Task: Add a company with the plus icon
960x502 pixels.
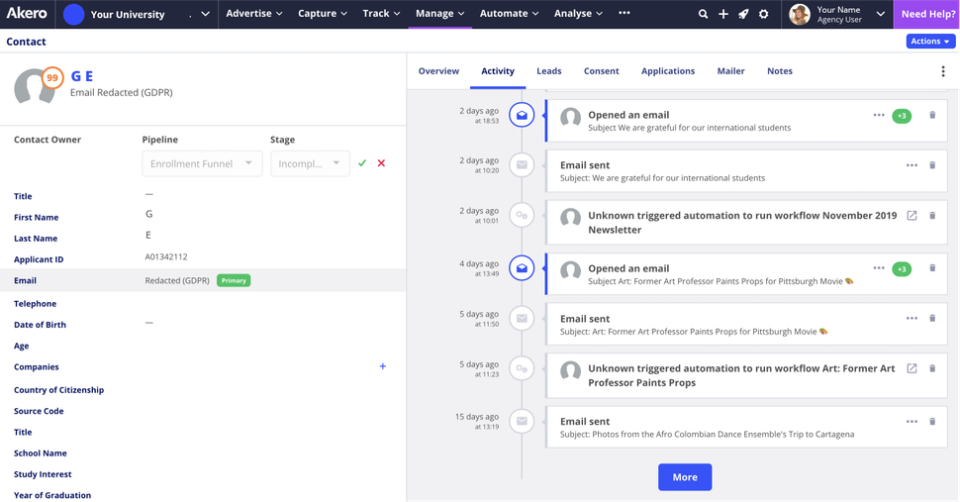Action: (383, 366)
